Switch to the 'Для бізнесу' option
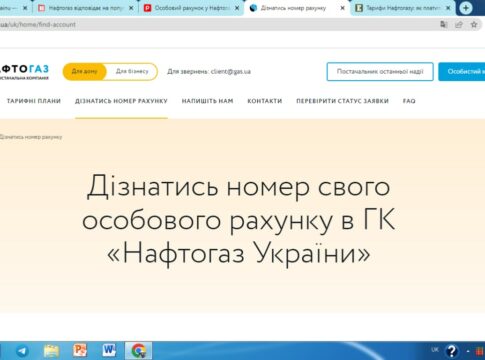 [132, 71]
